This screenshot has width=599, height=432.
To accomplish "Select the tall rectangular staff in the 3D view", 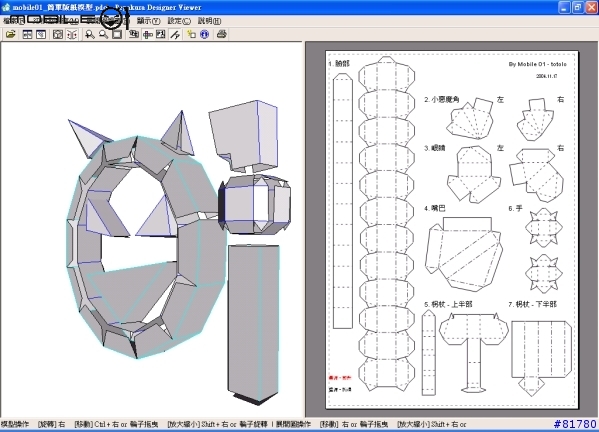I will pos(253,324).
